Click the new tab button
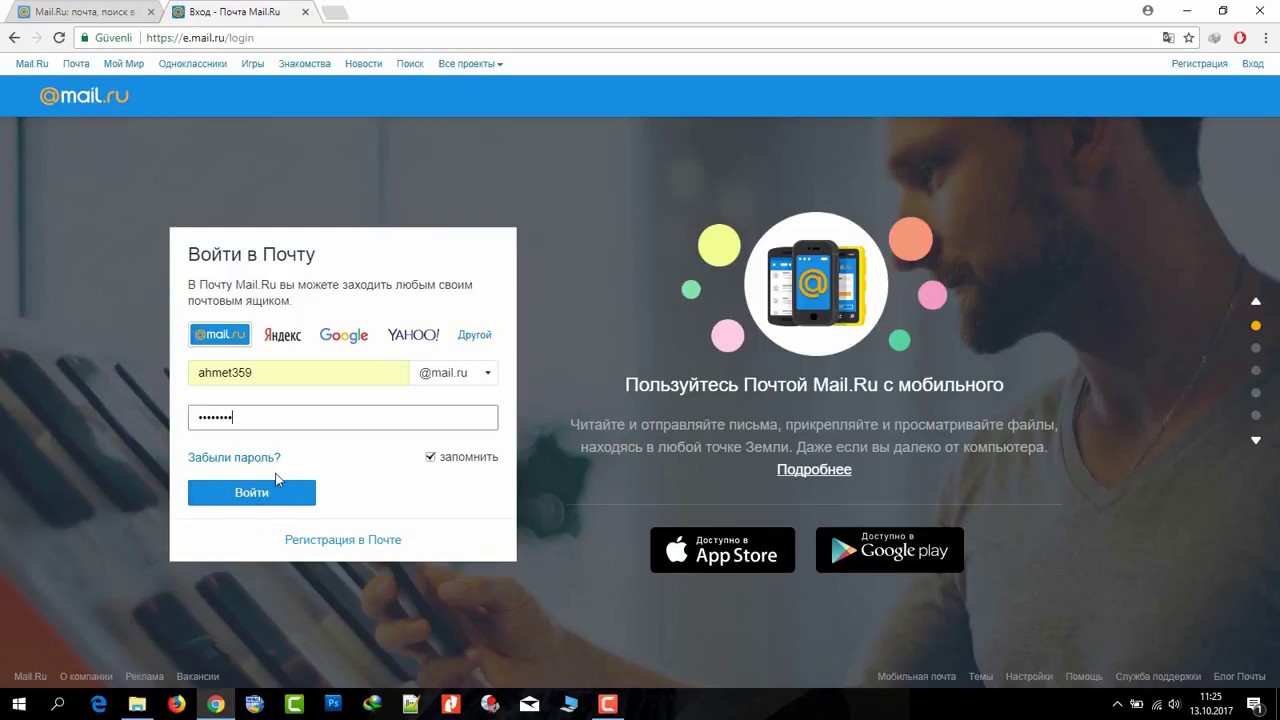 pyautogui.click(x=335, y=12)
